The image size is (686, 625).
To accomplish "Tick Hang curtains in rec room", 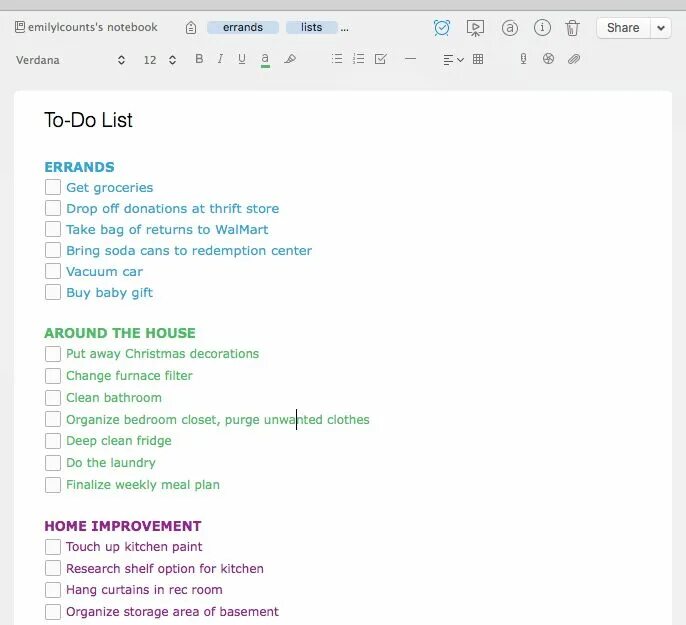I will 53,590.
